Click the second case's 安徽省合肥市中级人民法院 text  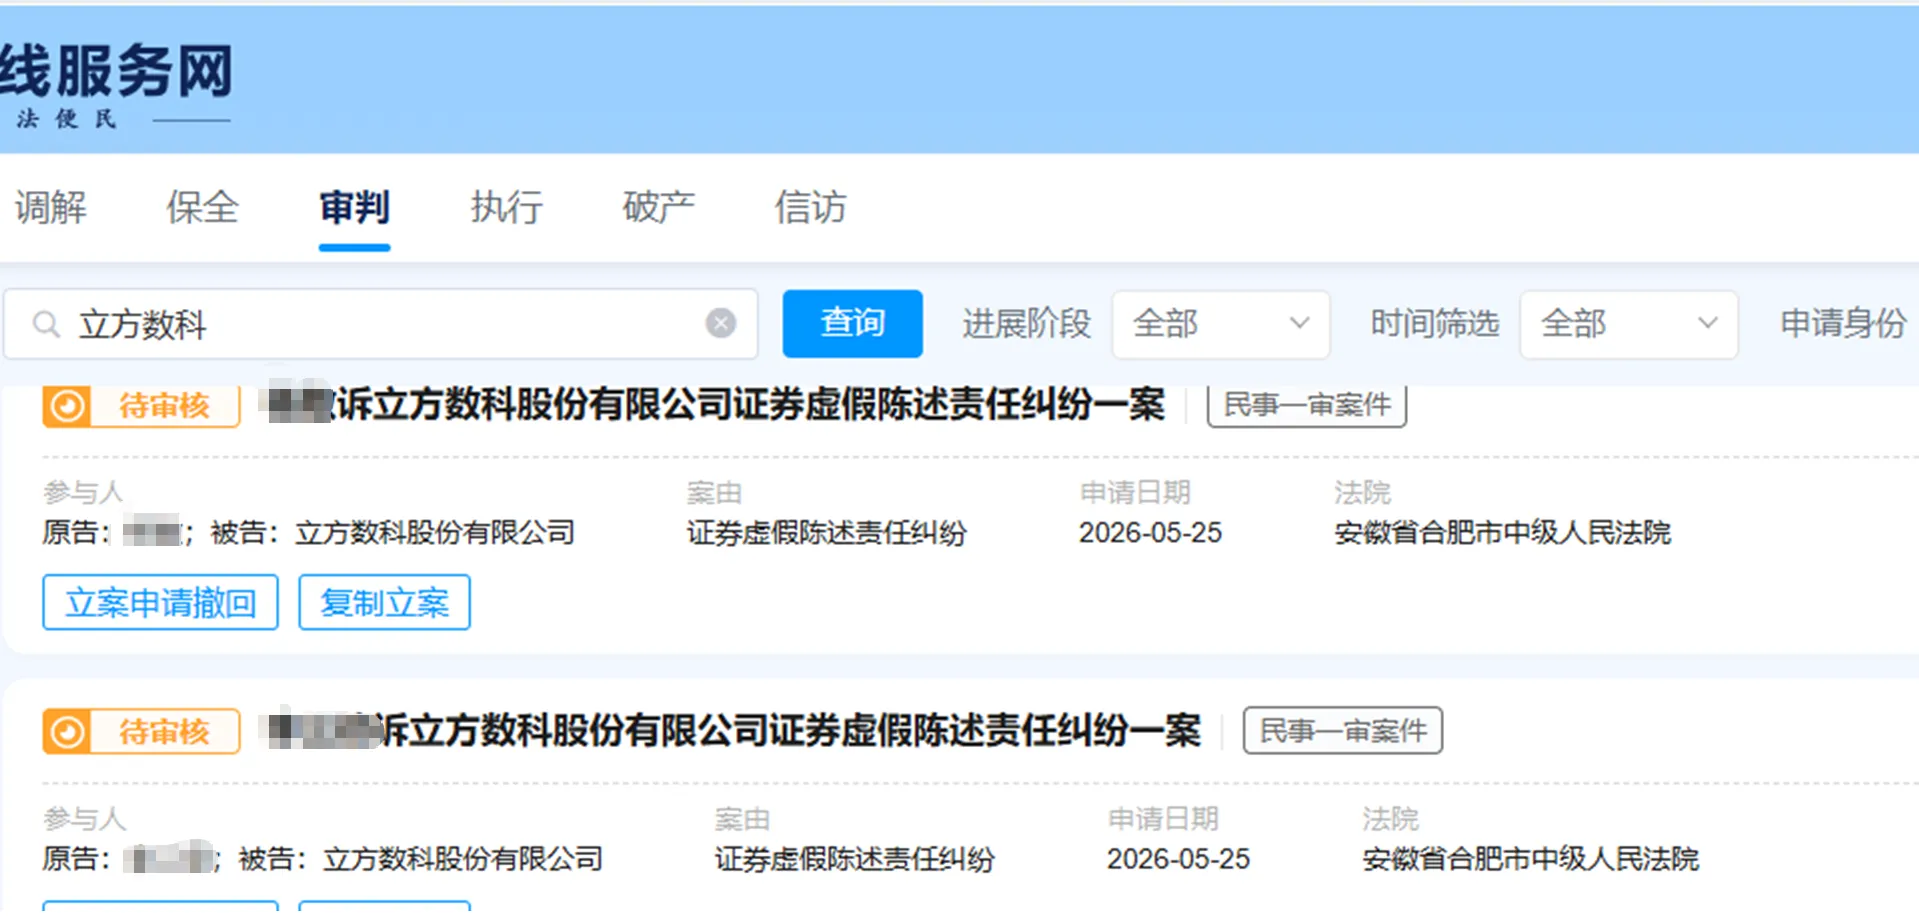(x=1531, y=859)
